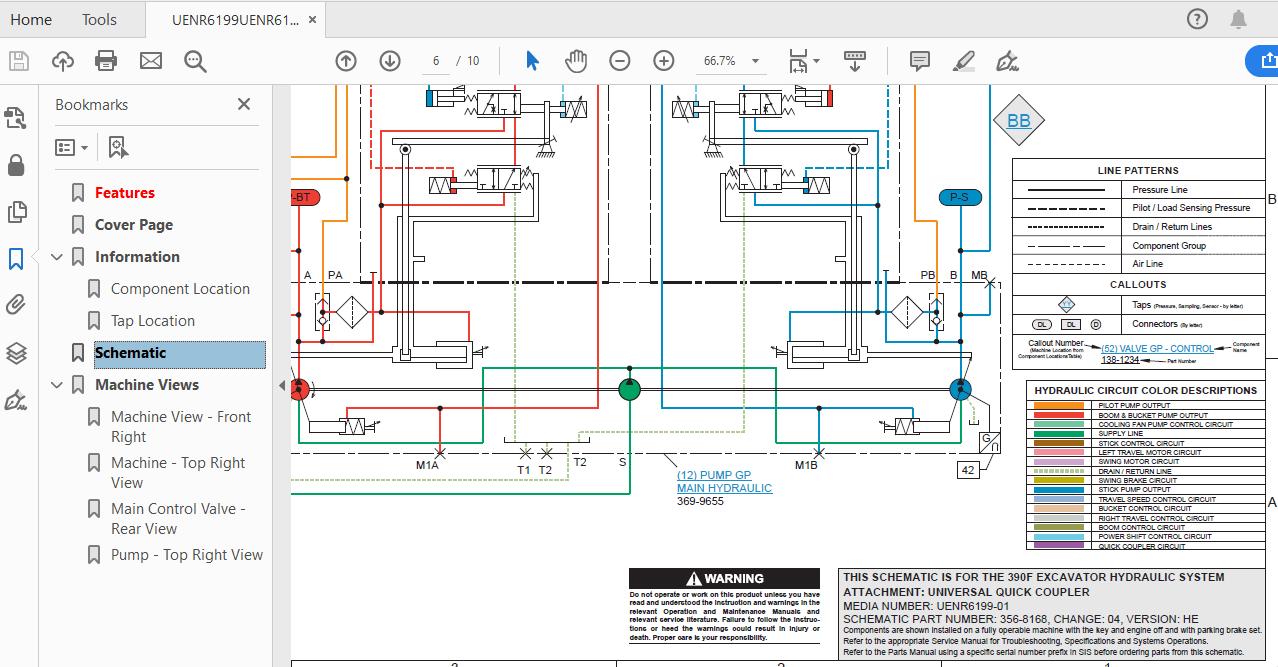1278x667 pixels.
Task: Open the Attachments paperclip panel
Action: tap(16, 305)
